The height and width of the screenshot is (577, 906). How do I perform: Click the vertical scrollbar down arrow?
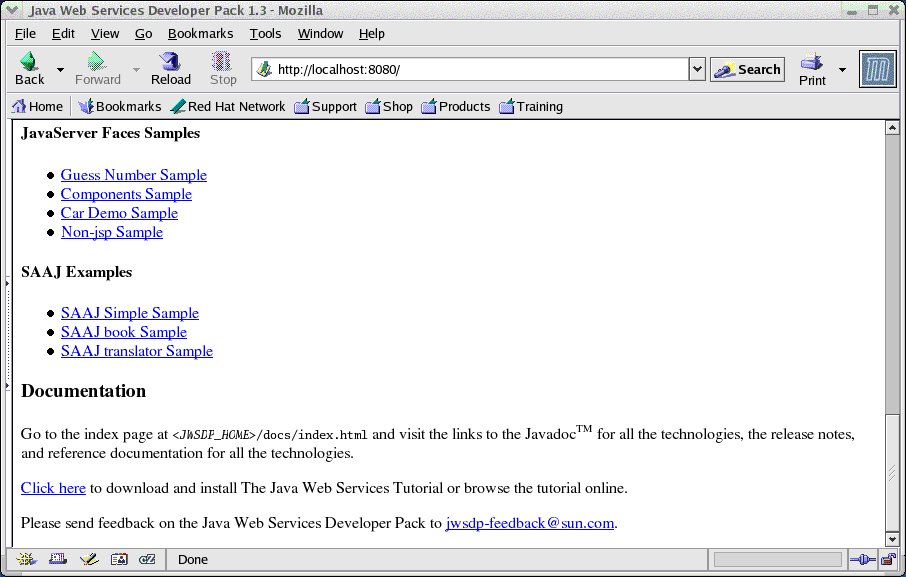[x=892, y=539]
